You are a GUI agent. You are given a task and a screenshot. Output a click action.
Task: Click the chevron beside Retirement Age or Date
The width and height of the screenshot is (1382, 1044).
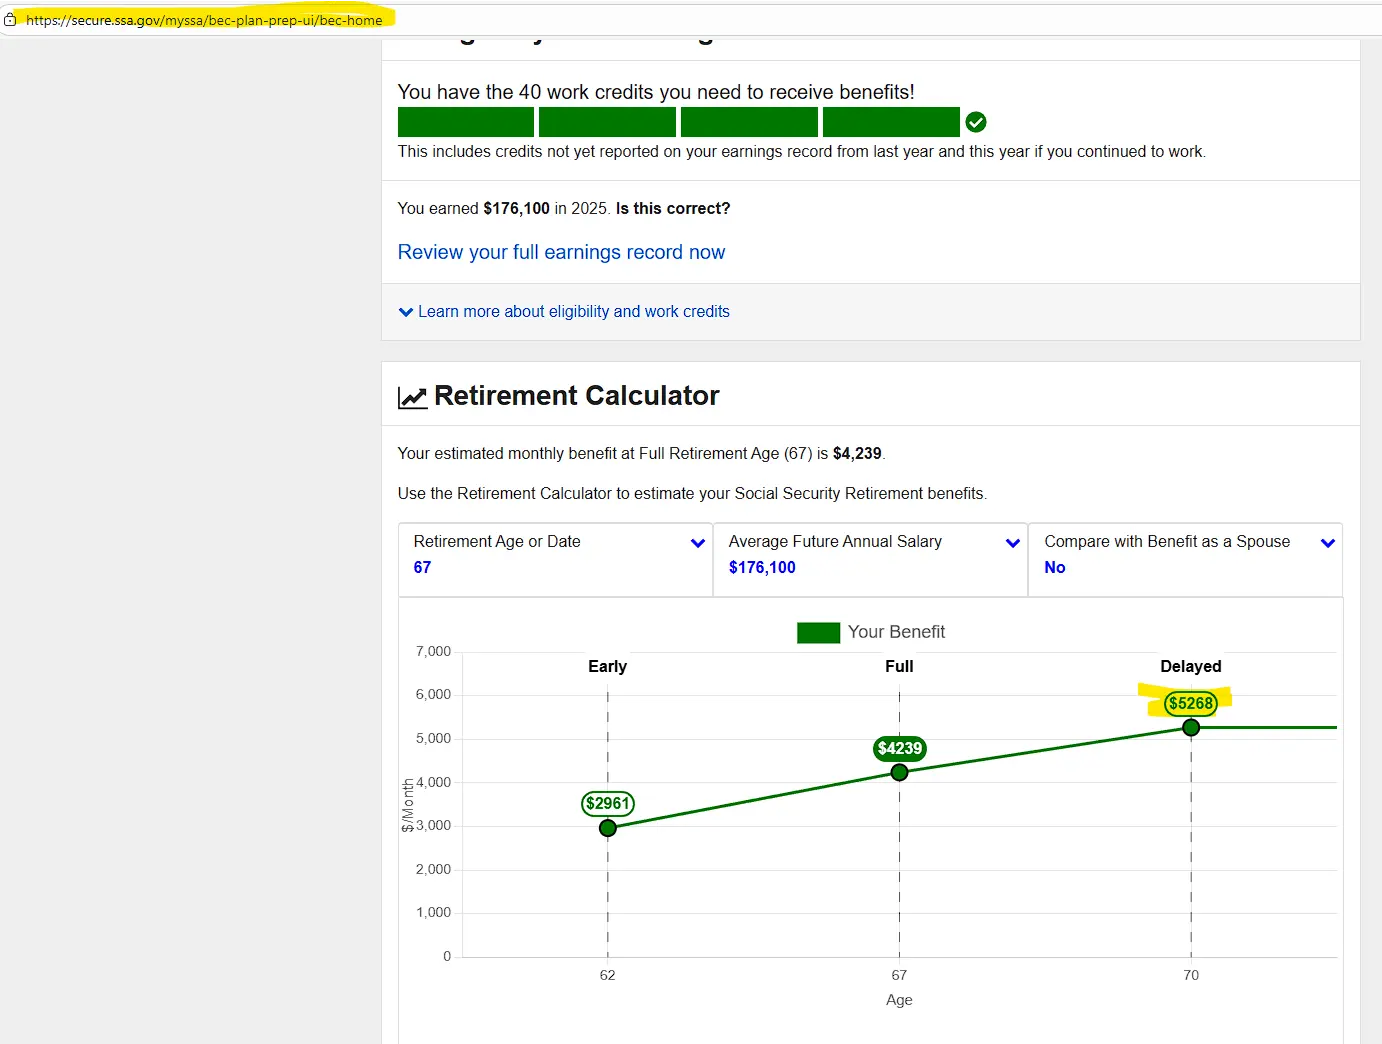(x=698, y=543)
